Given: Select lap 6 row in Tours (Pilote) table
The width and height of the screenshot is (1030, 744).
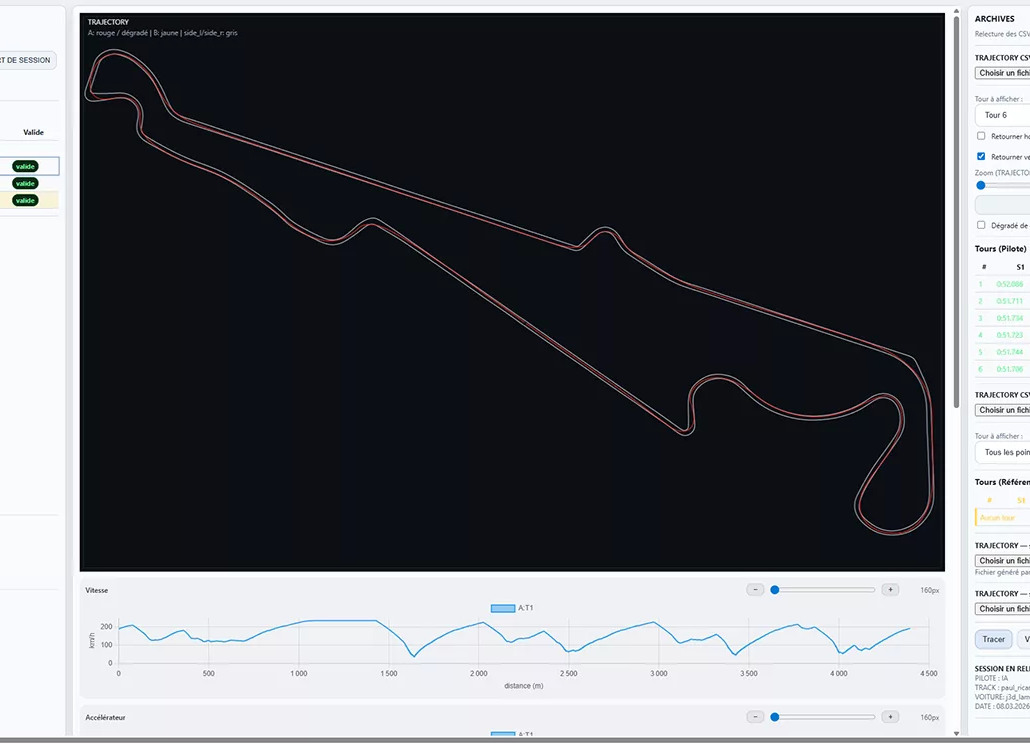Looking at the screenshot, I should click(x=1002, y=369).
